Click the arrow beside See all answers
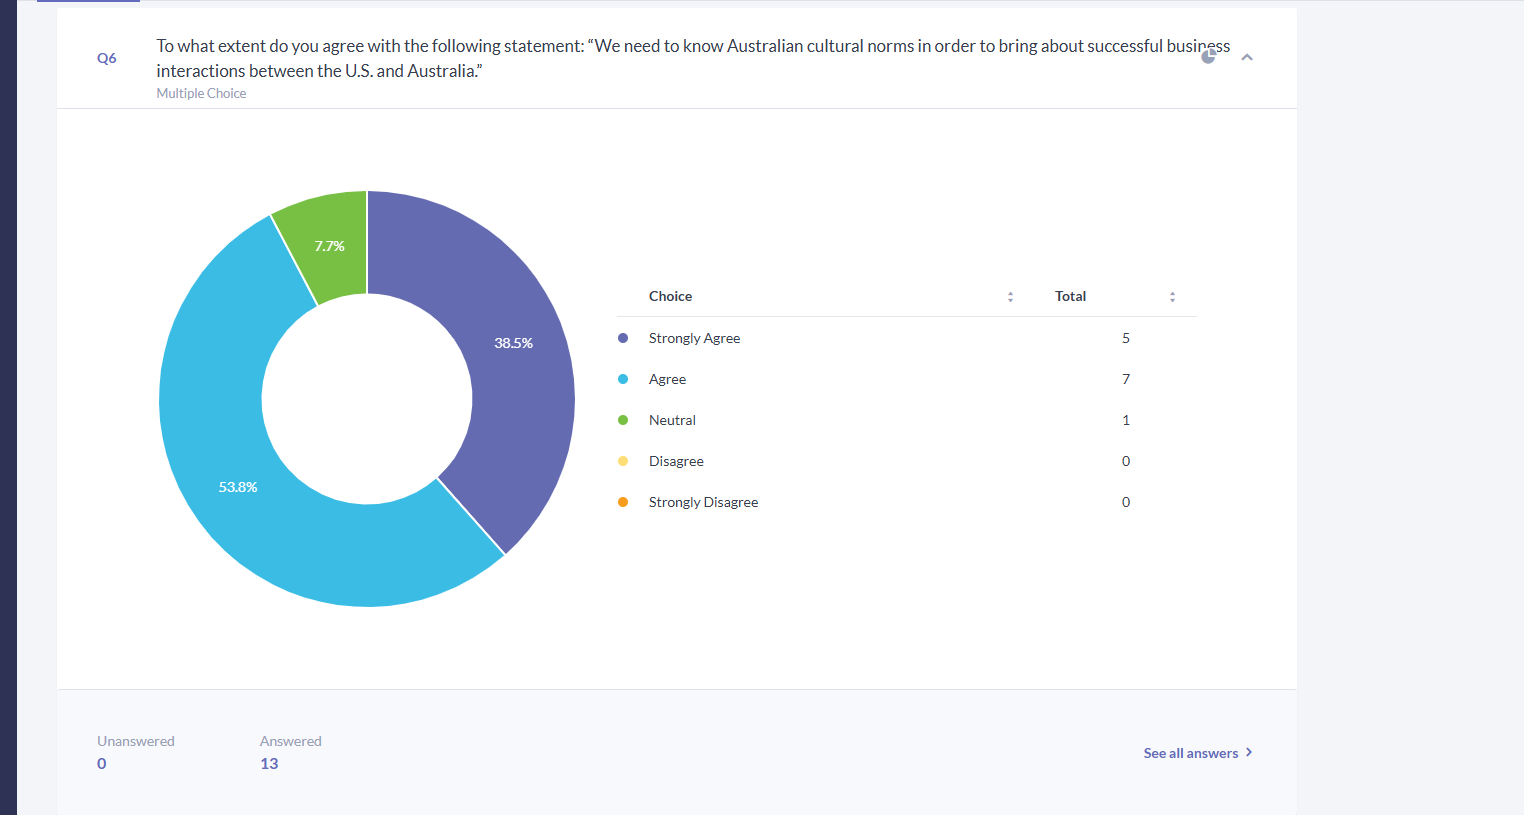This screenshot has height=815, width=1524. click(x=1249, y=752)
